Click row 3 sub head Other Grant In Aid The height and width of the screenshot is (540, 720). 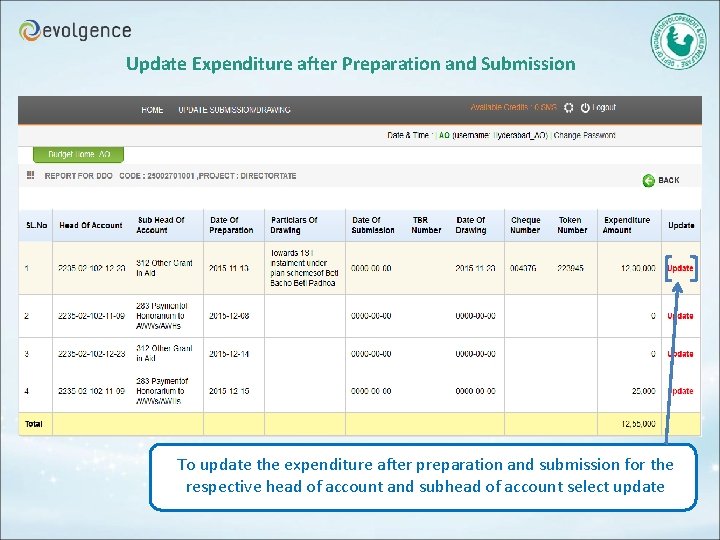point(164,354)
